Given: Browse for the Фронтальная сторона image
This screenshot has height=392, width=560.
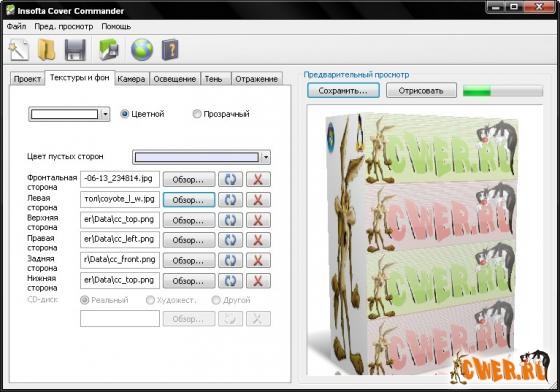Looking at the screenshot, I should click(189, 179).
